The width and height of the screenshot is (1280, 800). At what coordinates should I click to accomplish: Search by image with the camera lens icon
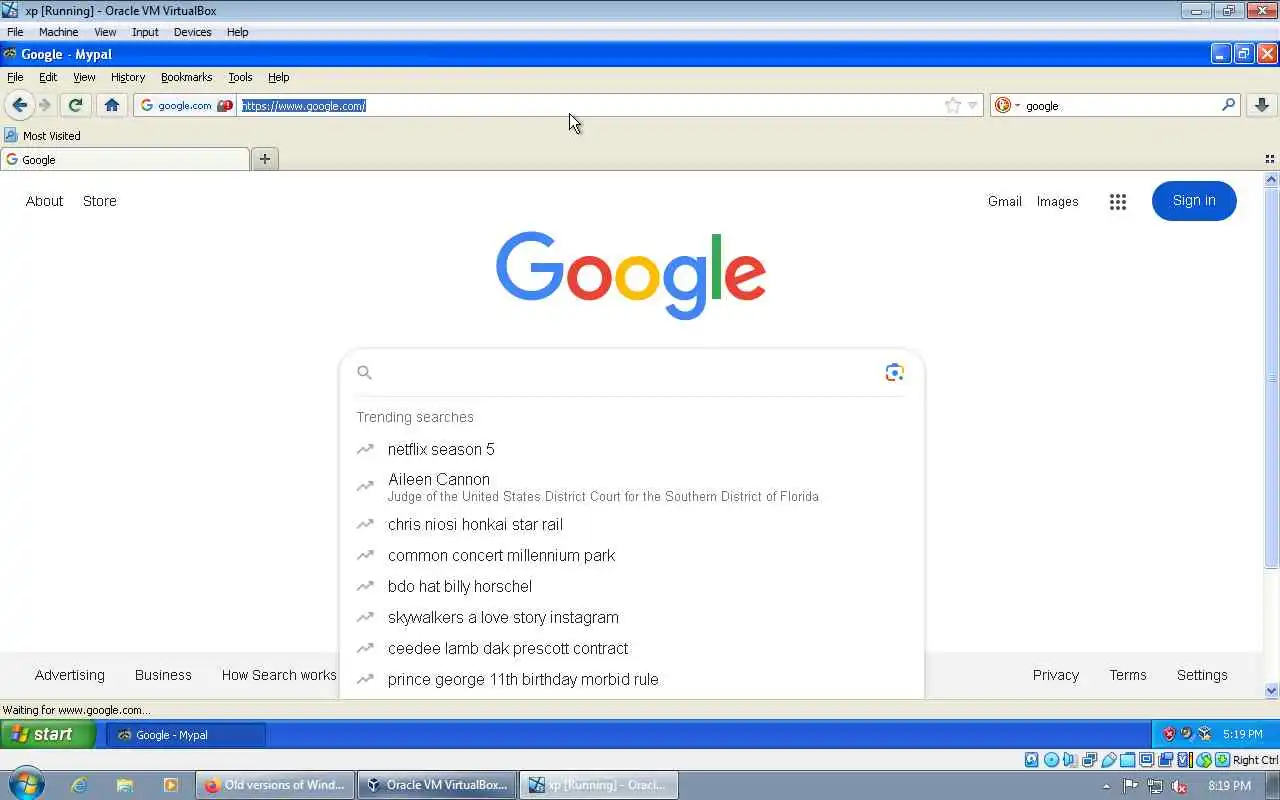[894, 372]
